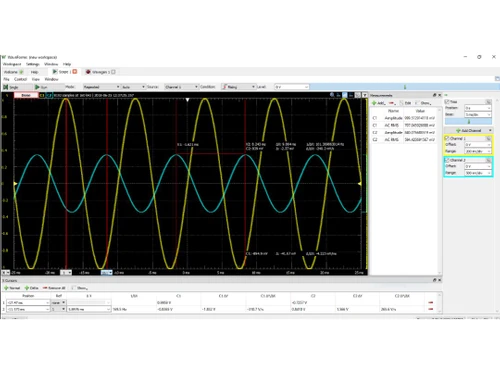500x375 pixels.
Task: Open the scope's inner Window menu
Action: pos(51,79)
